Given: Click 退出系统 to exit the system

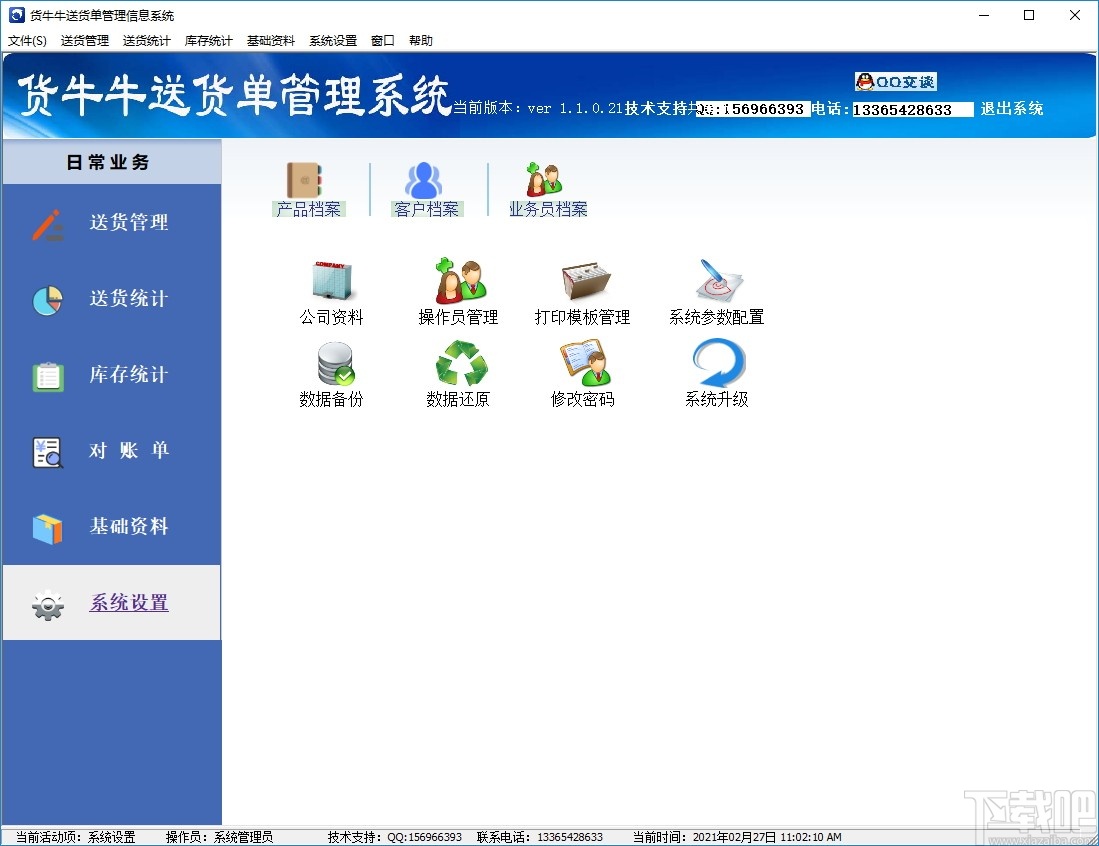Looking at the screenshot, I should 1011,108.
